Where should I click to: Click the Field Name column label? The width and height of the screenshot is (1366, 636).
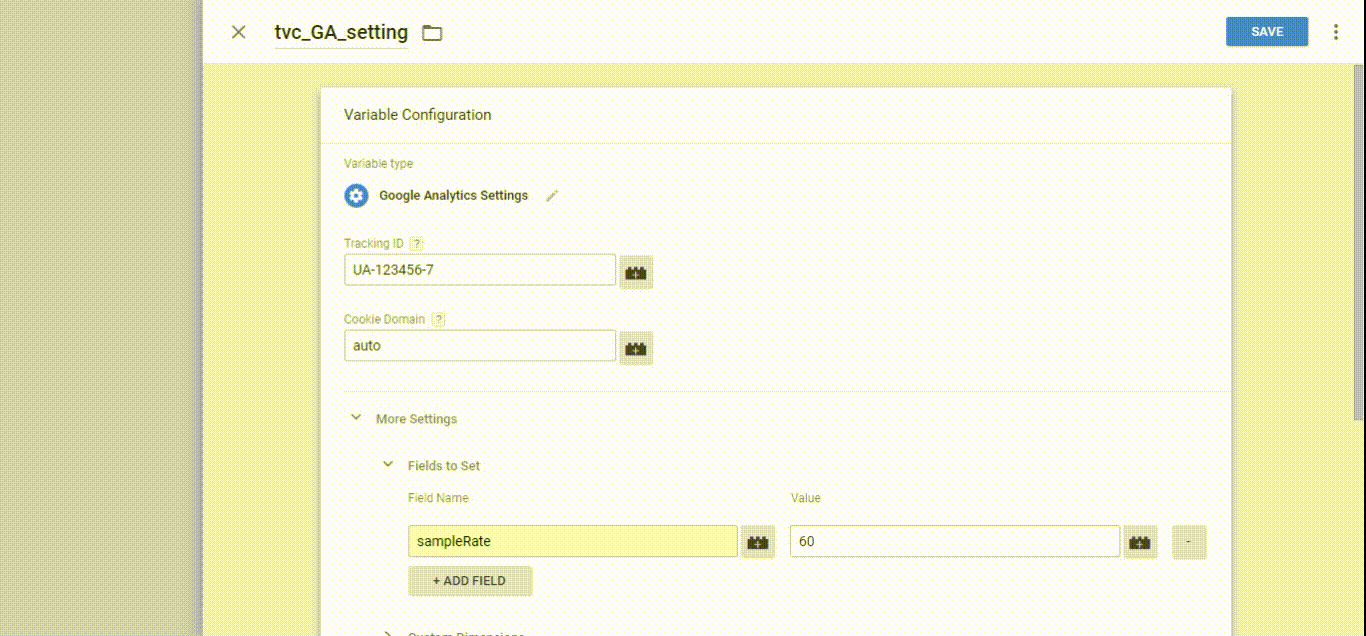coord(438,498)
